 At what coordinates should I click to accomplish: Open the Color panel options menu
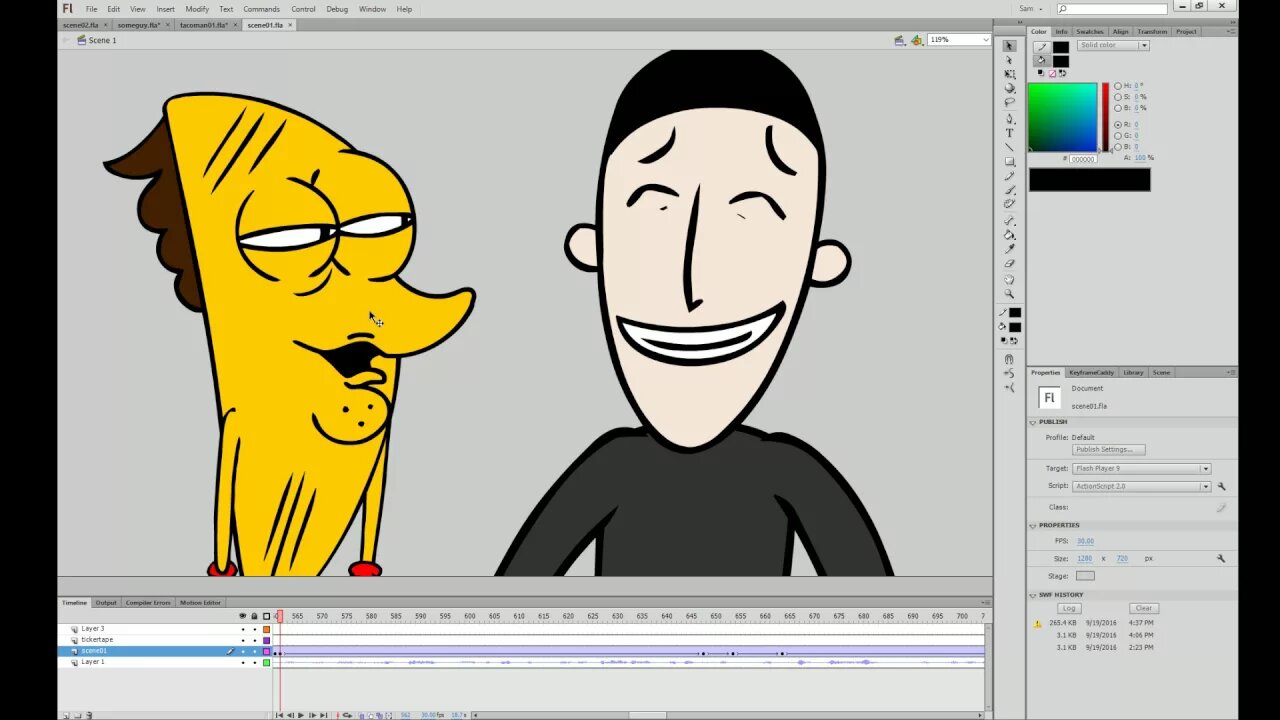tap(1231, 31)
